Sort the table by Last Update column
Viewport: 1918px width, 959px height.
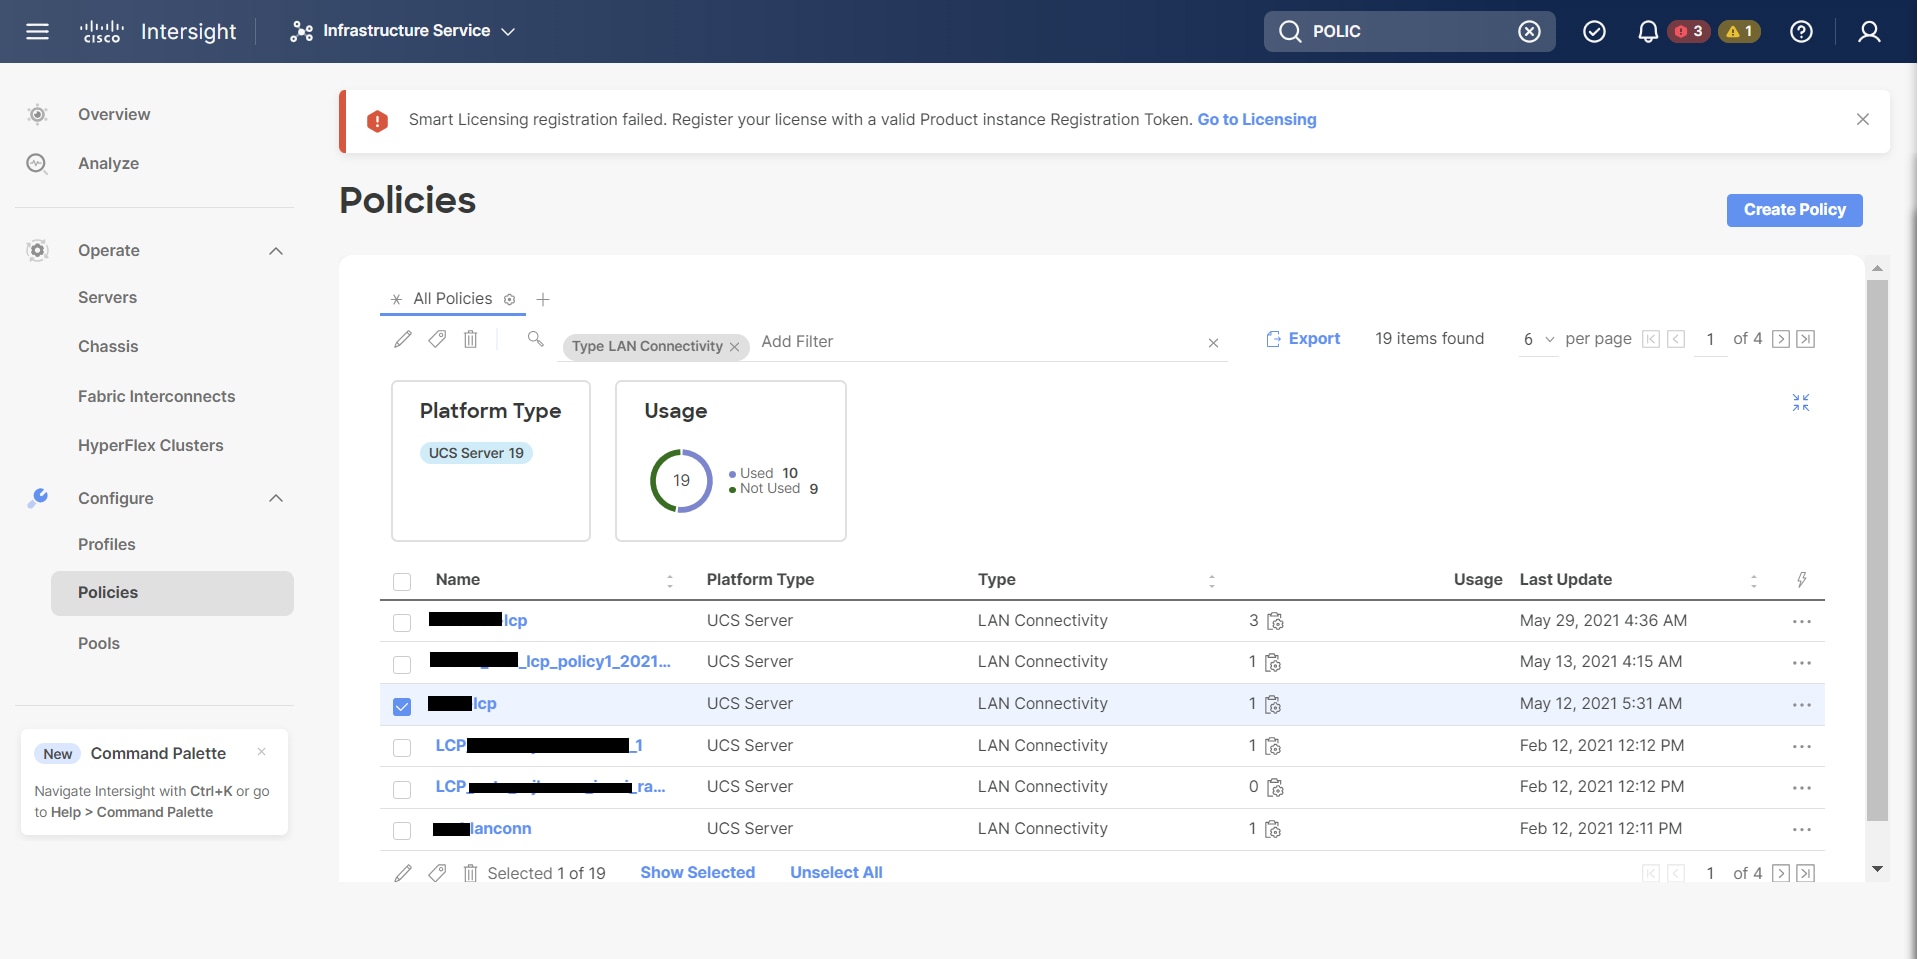(x=1754, y=580)
